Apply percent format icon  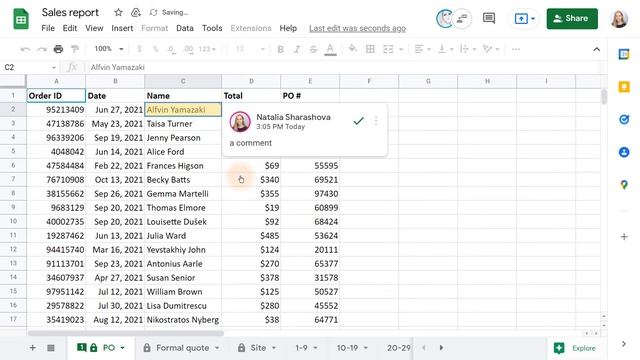pyautogui.click(x=156, y=49)
